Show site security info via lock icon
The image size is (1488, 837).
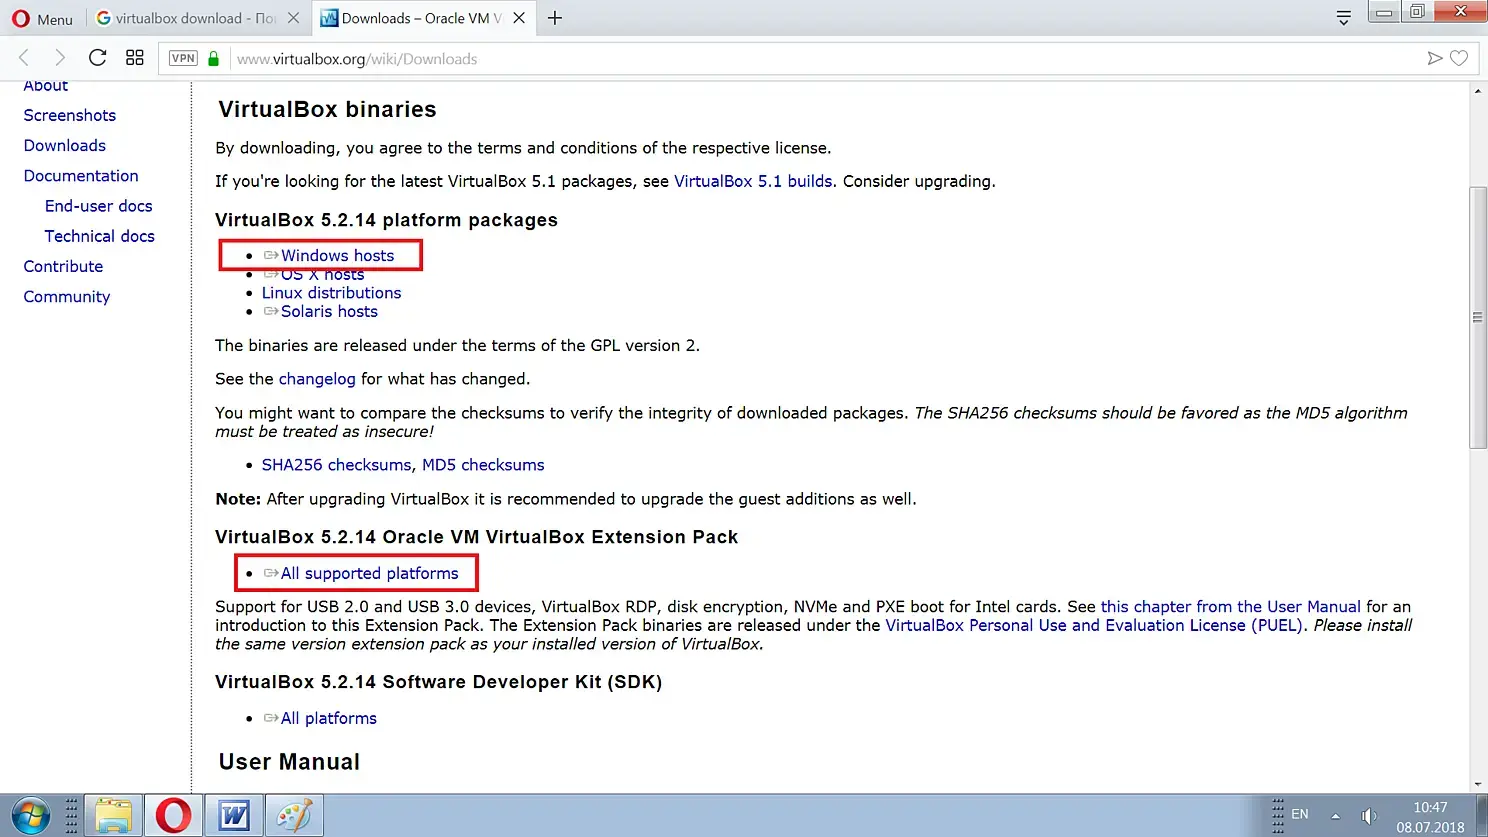[x=213, y=59]
